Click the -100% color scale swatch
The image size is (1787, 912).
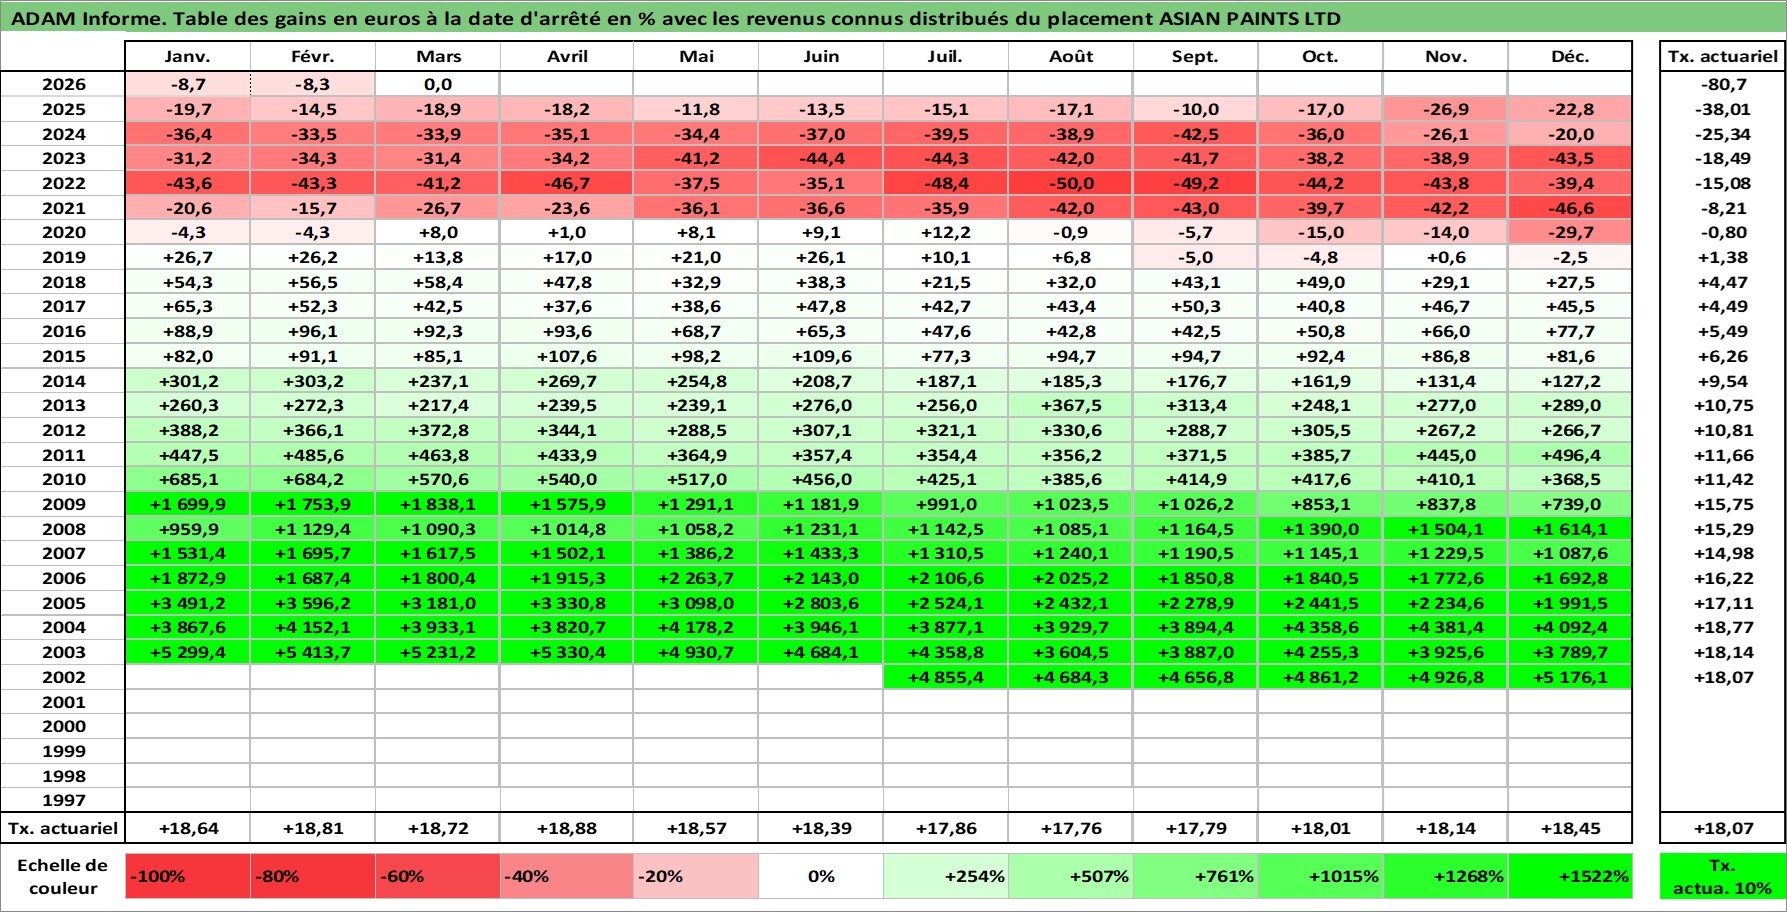point(188,876)
